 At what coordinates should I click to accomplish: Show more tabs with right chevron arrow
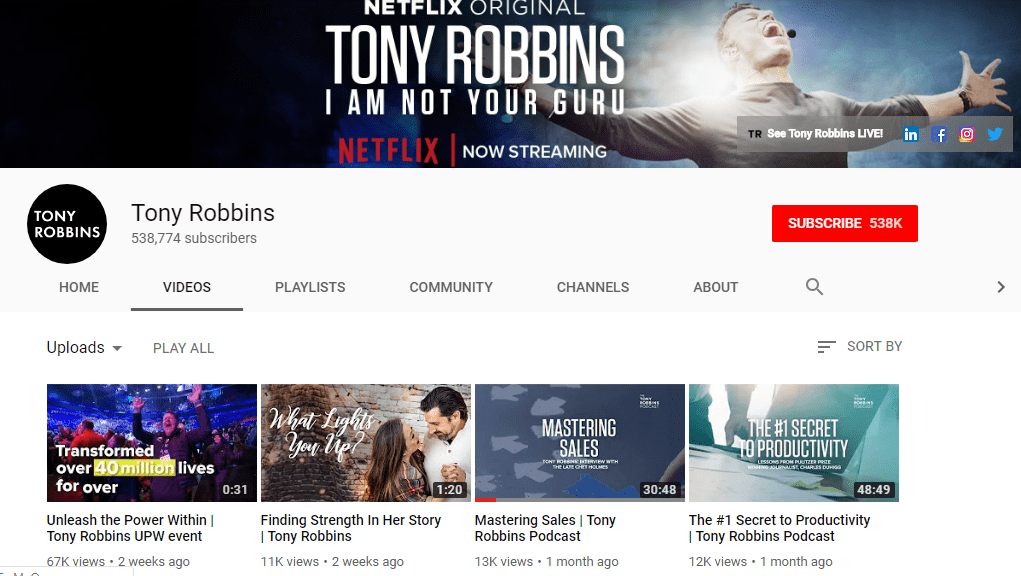tap(1001, 287)
